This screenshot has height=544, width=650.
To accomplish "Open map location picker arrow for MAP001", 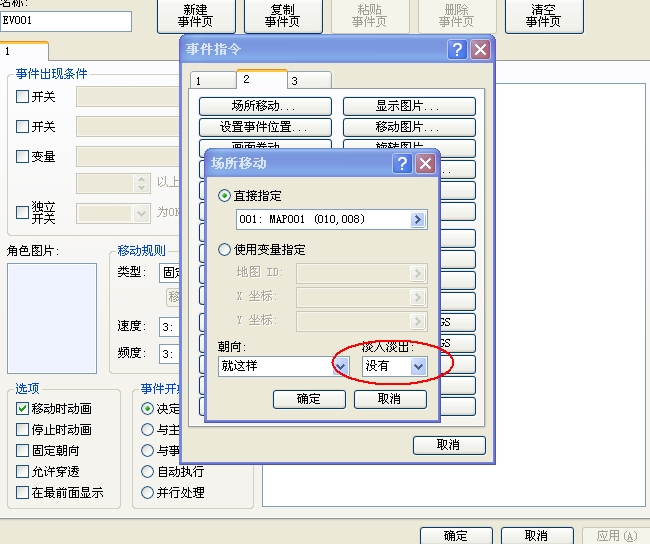I will click(418, 219).
